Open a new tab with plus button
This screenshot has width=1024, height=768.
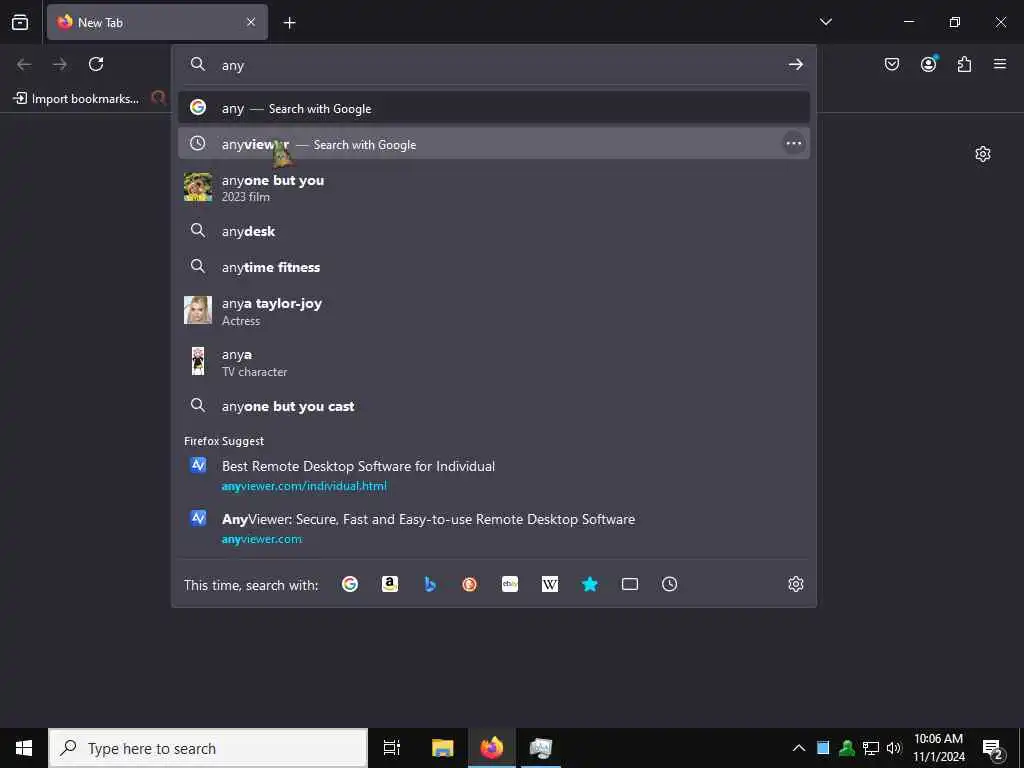(x=289, y=23)
